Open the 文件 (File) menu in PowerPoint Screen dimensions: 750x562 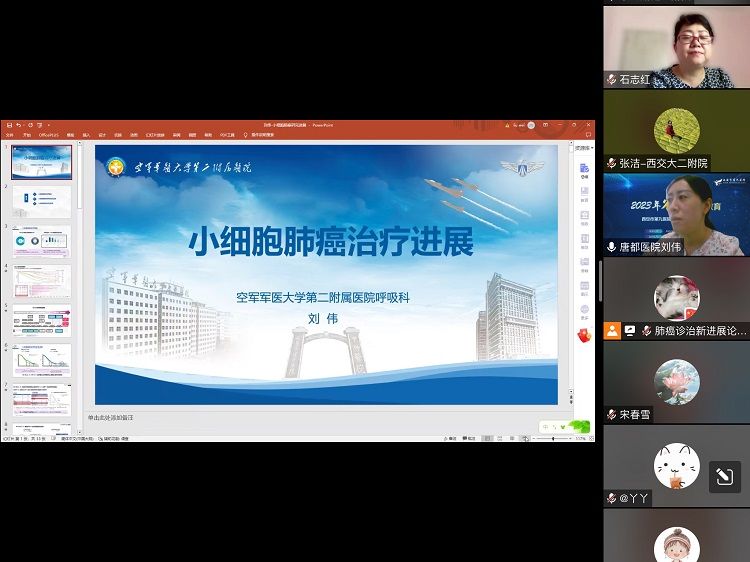(x=9, y=135)
